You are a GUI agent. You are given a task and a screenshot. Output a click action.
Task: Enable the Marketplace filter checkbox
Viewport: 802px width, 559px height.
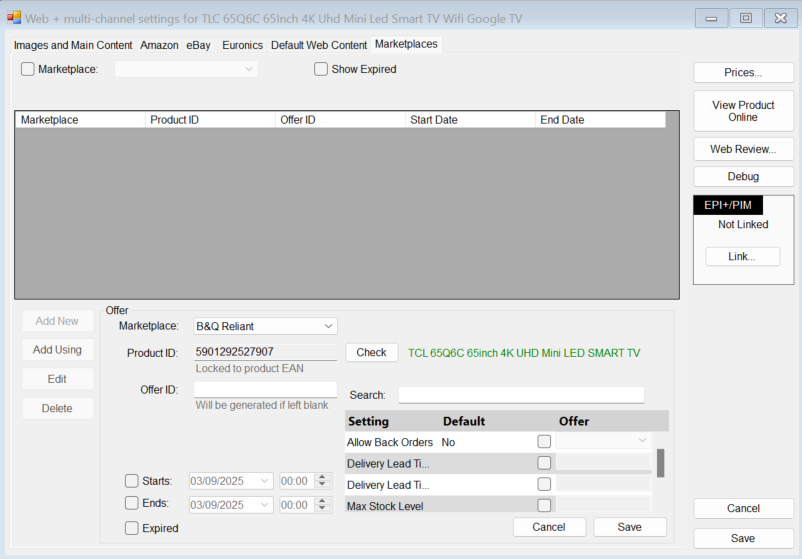click(x=27, y=69)
